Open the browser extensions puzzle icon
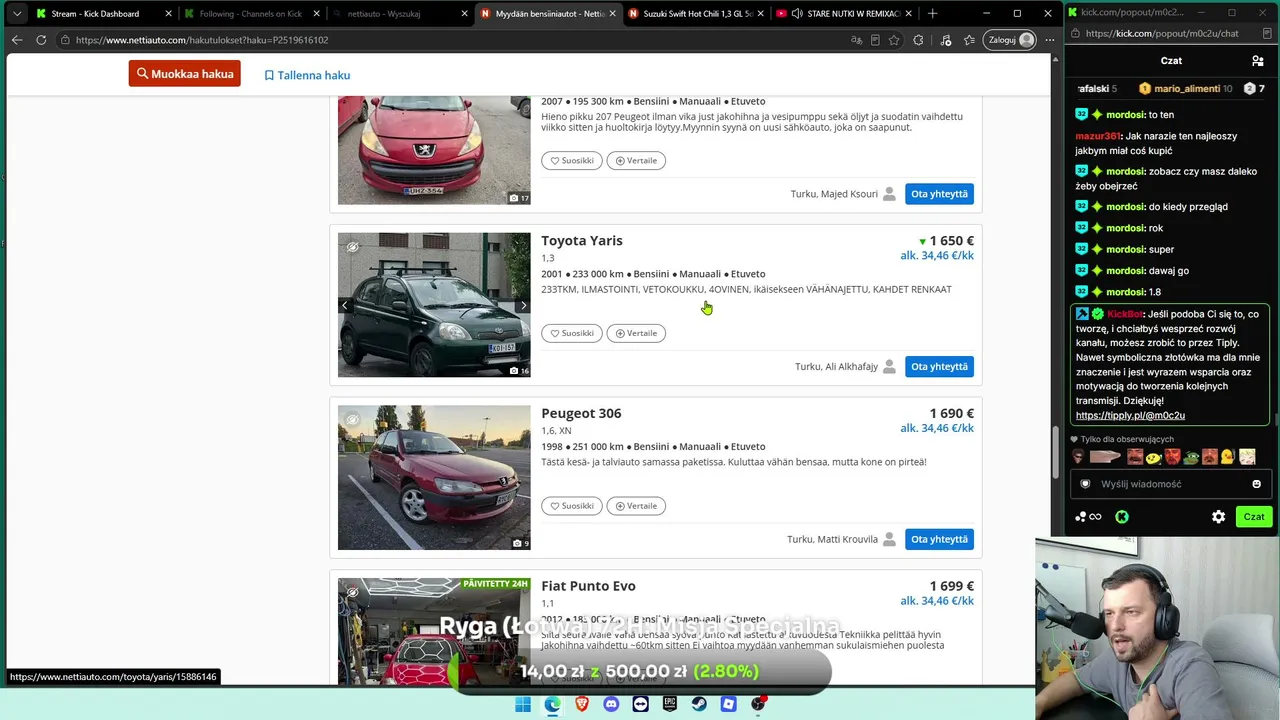The width and height of the screenshot is (1280, 720). pyautogui.click(x=918, y=40)
